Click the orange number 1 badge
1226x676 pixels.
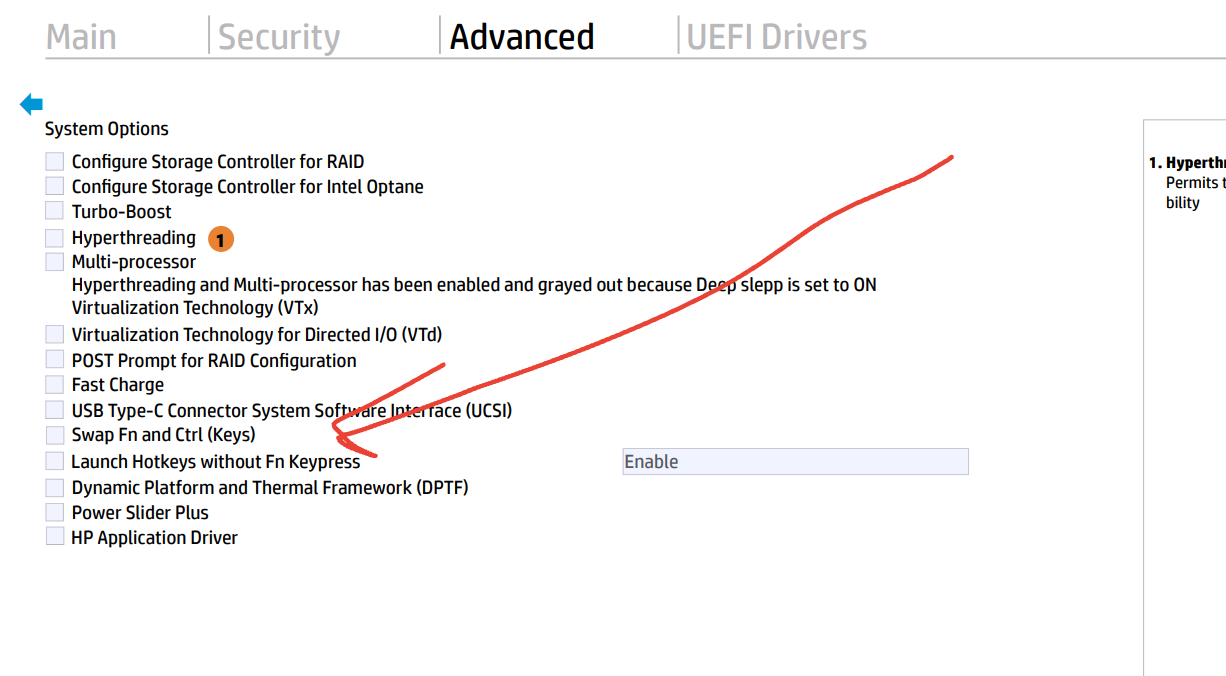click(221, 239)
